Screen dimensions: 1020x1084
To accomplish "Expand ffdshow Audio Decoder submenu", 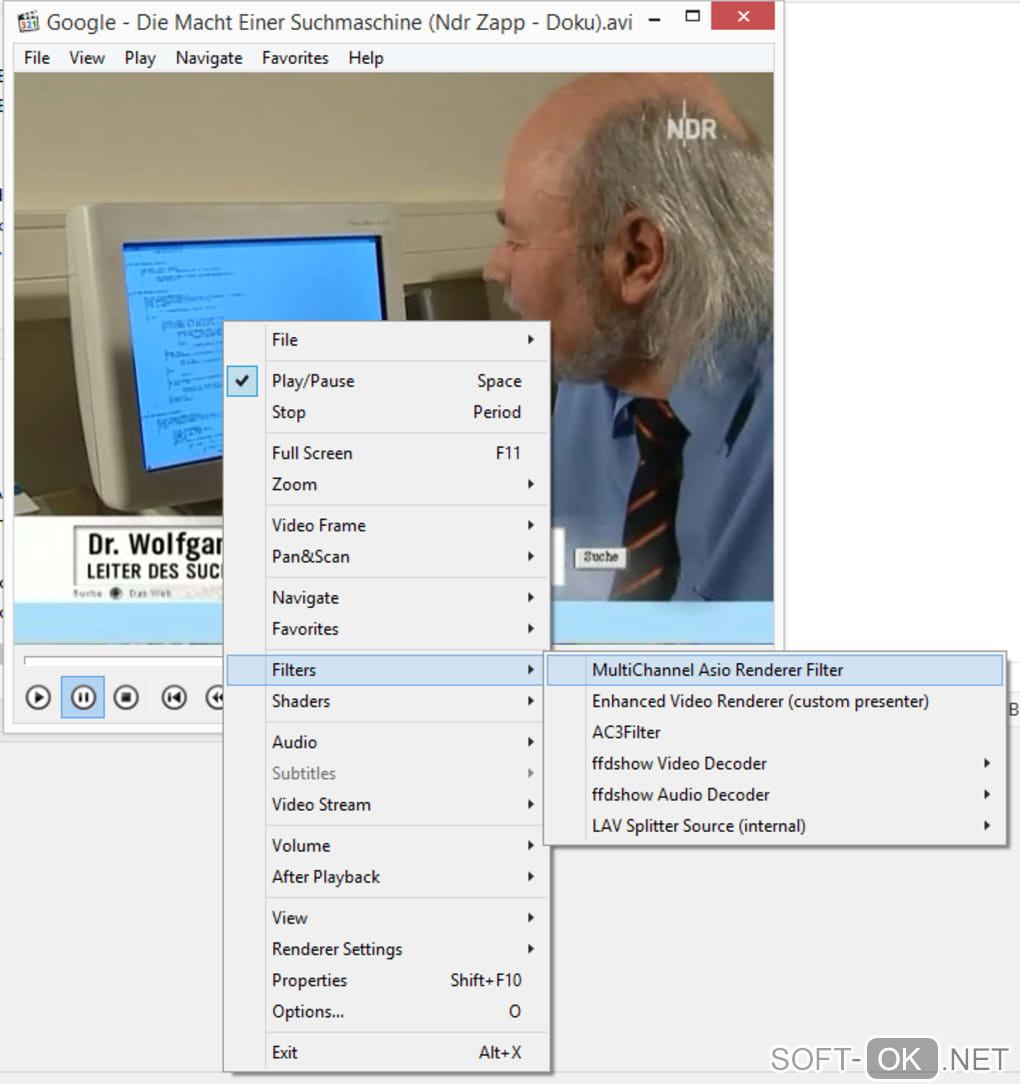I will [775, 794].
